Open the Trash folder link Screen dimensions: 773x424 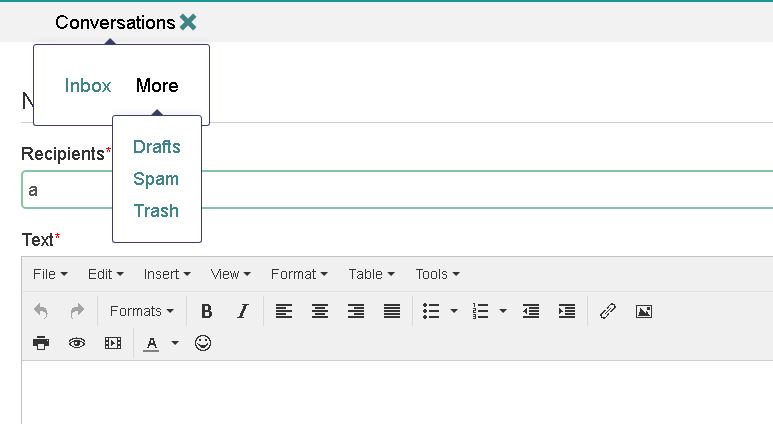click(x=156, y=211)
